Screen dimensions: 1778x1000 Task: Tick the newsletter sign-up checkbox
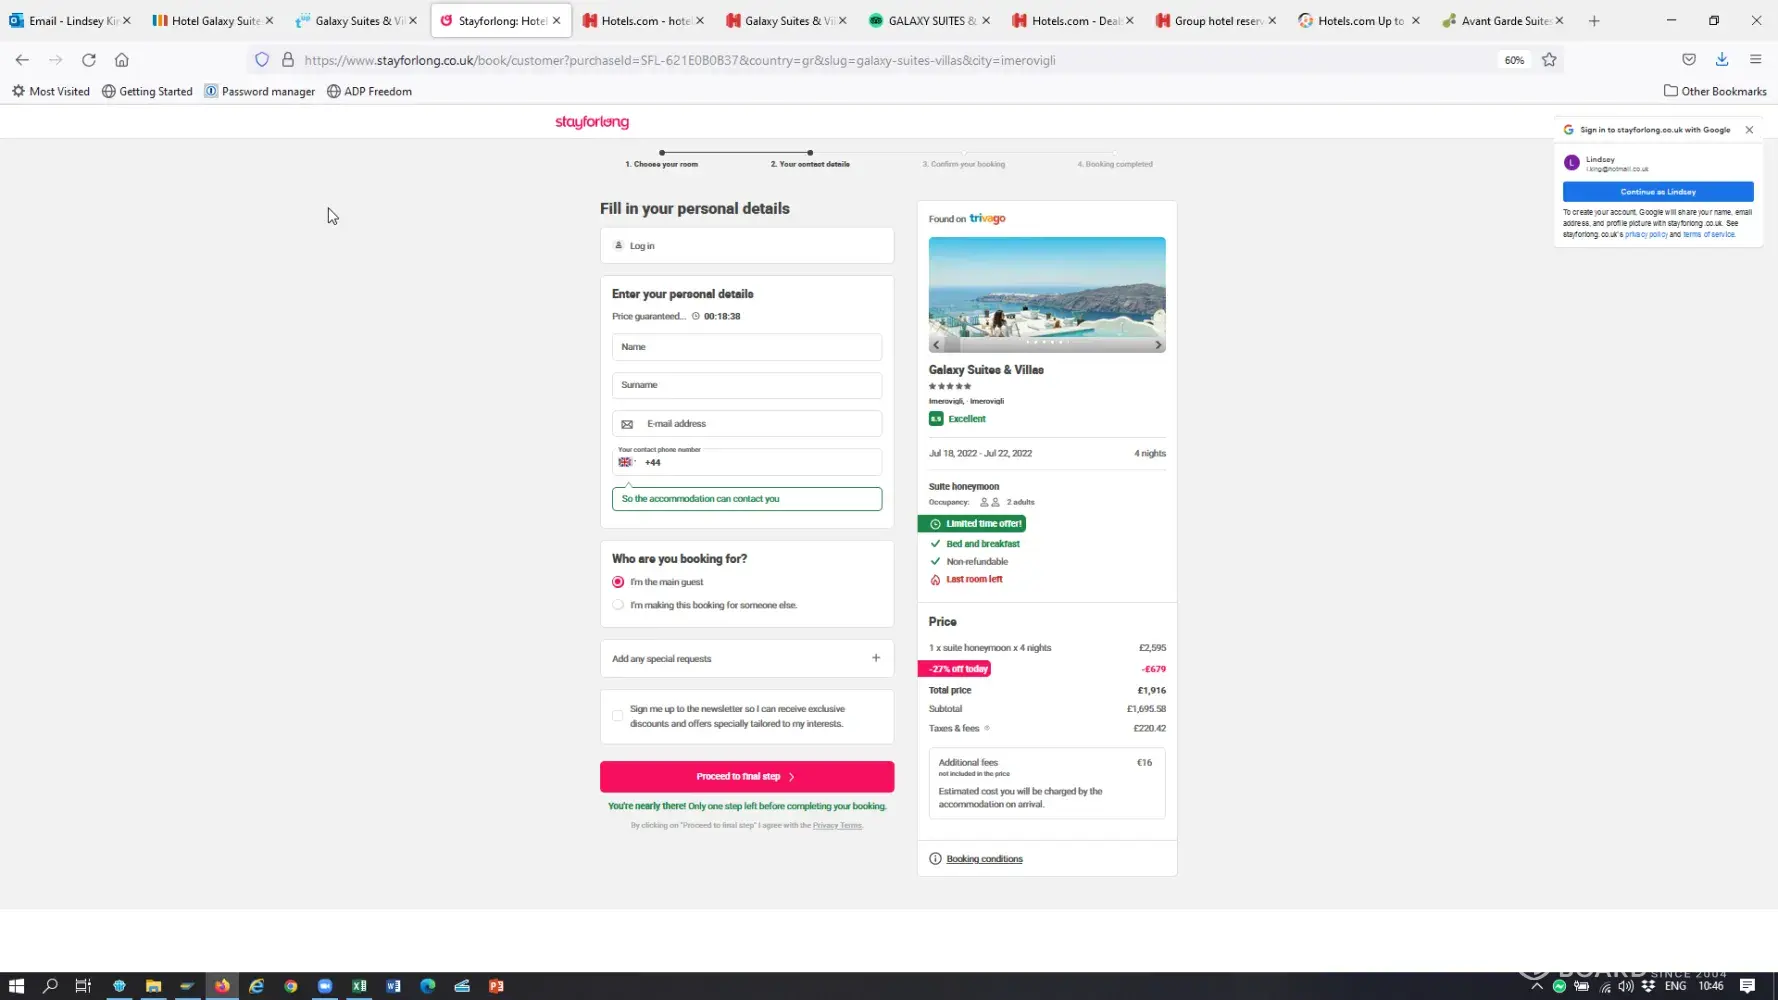(617, 716)
